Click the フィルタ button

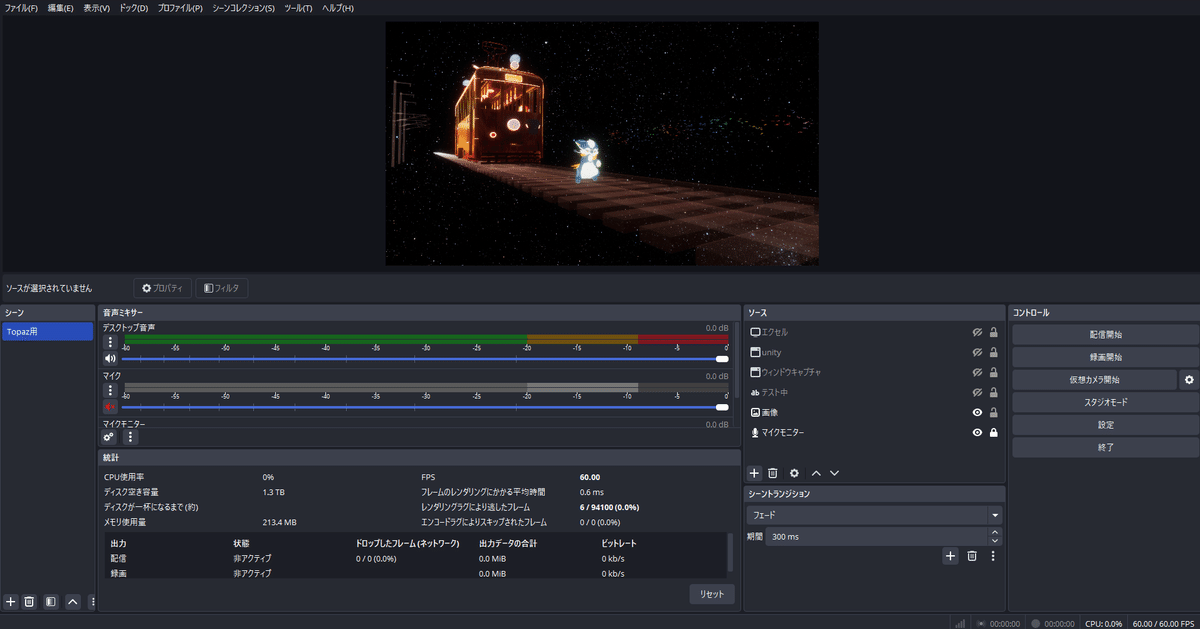pyautogui.click(x=222, y=288)
